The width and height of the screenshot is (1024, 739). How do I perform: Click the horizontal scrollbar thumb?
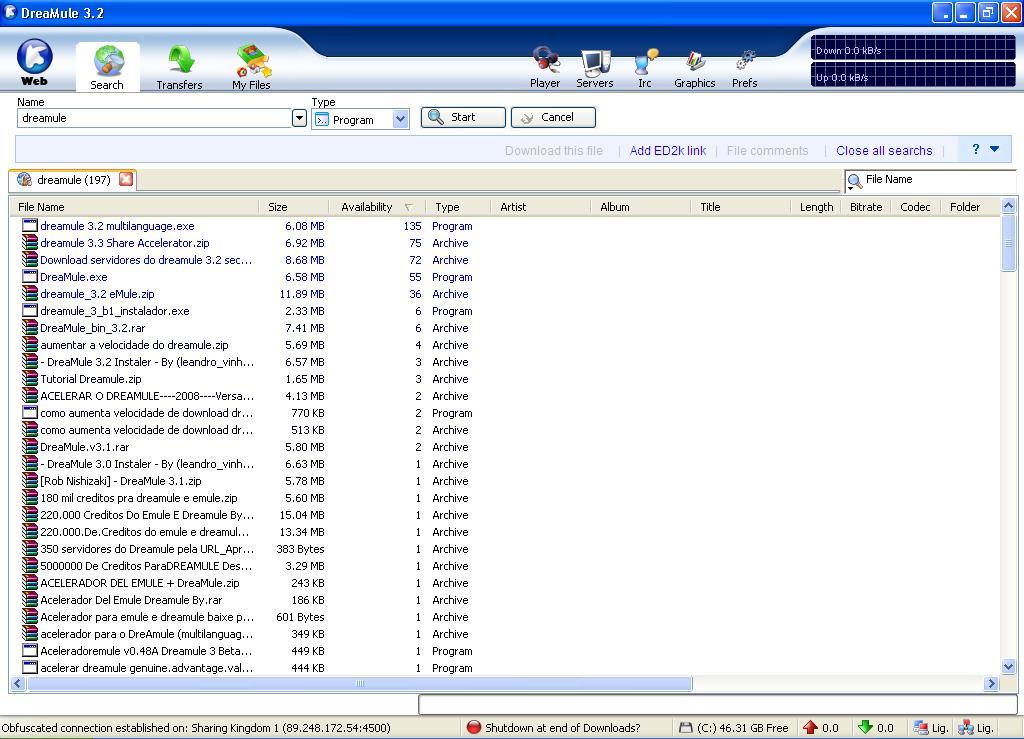tap(359, 684)
